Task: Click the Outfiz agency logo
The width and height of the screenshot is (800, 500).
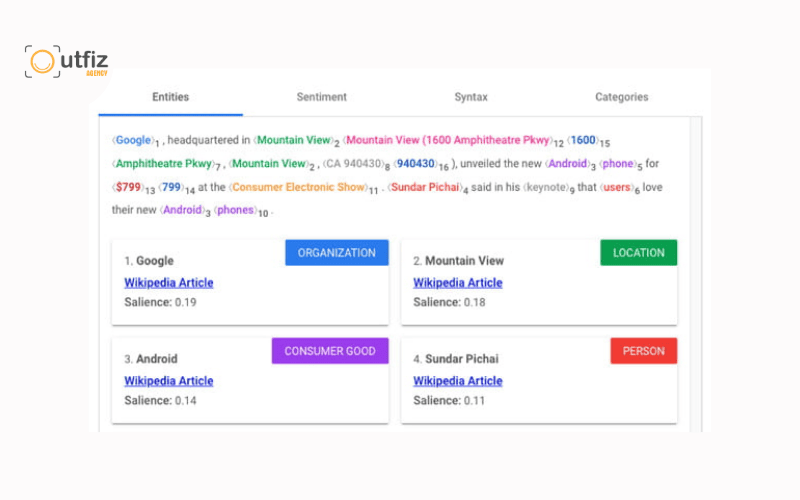Action: coord(66,61)
